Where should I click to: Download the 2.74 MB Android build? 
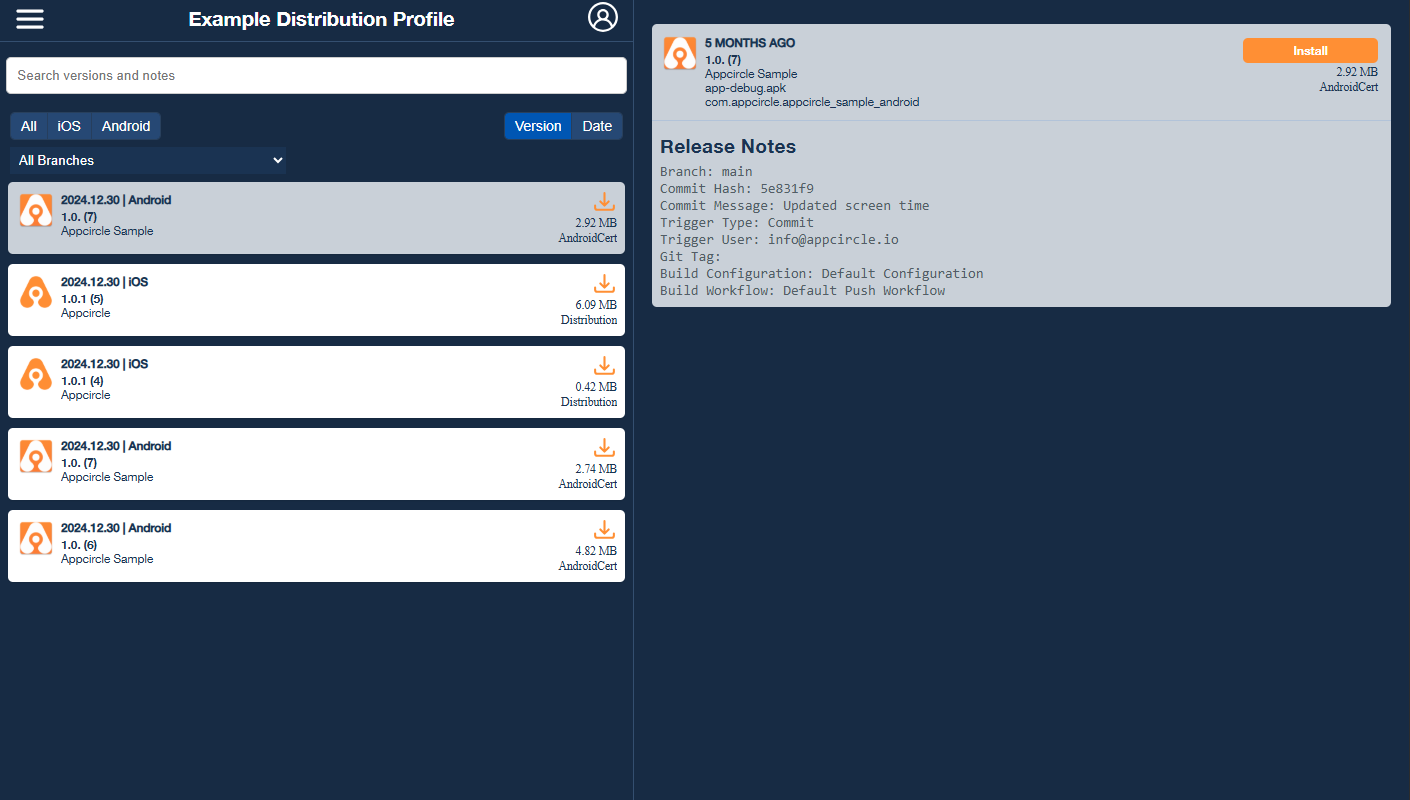(x=604, y=447)
